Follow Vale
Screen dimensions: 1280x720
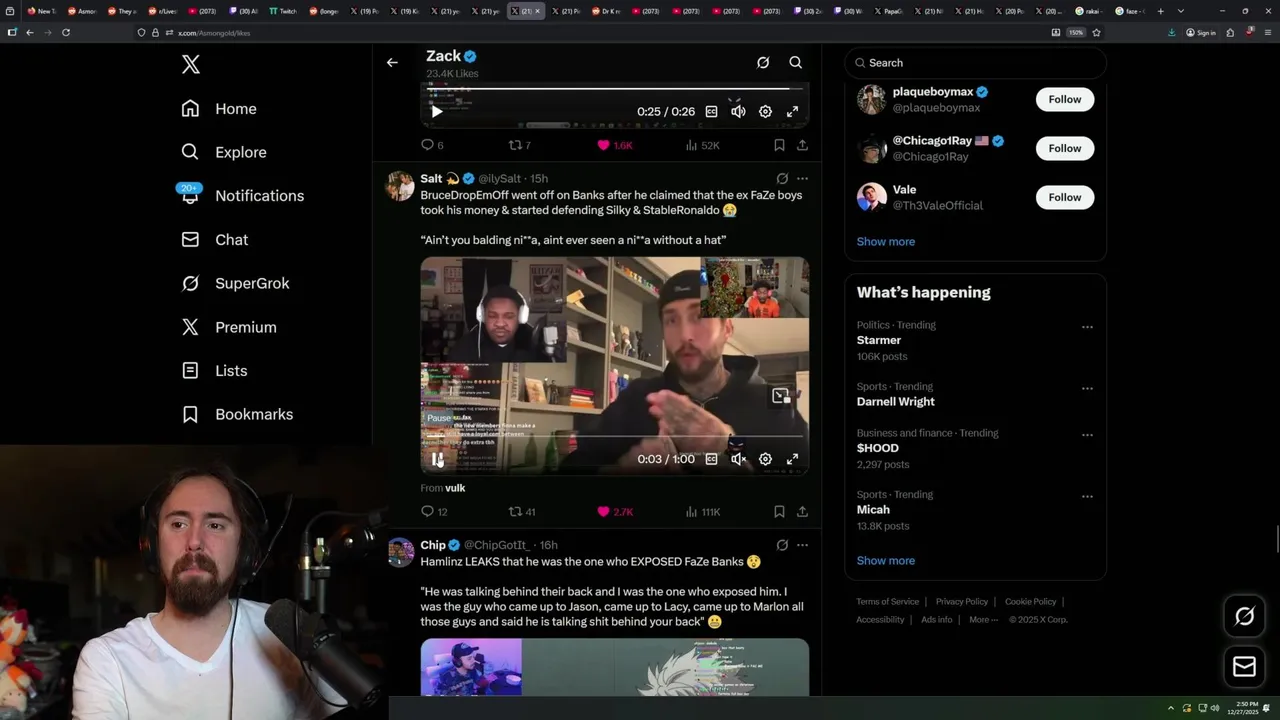tap(1065, 197)
